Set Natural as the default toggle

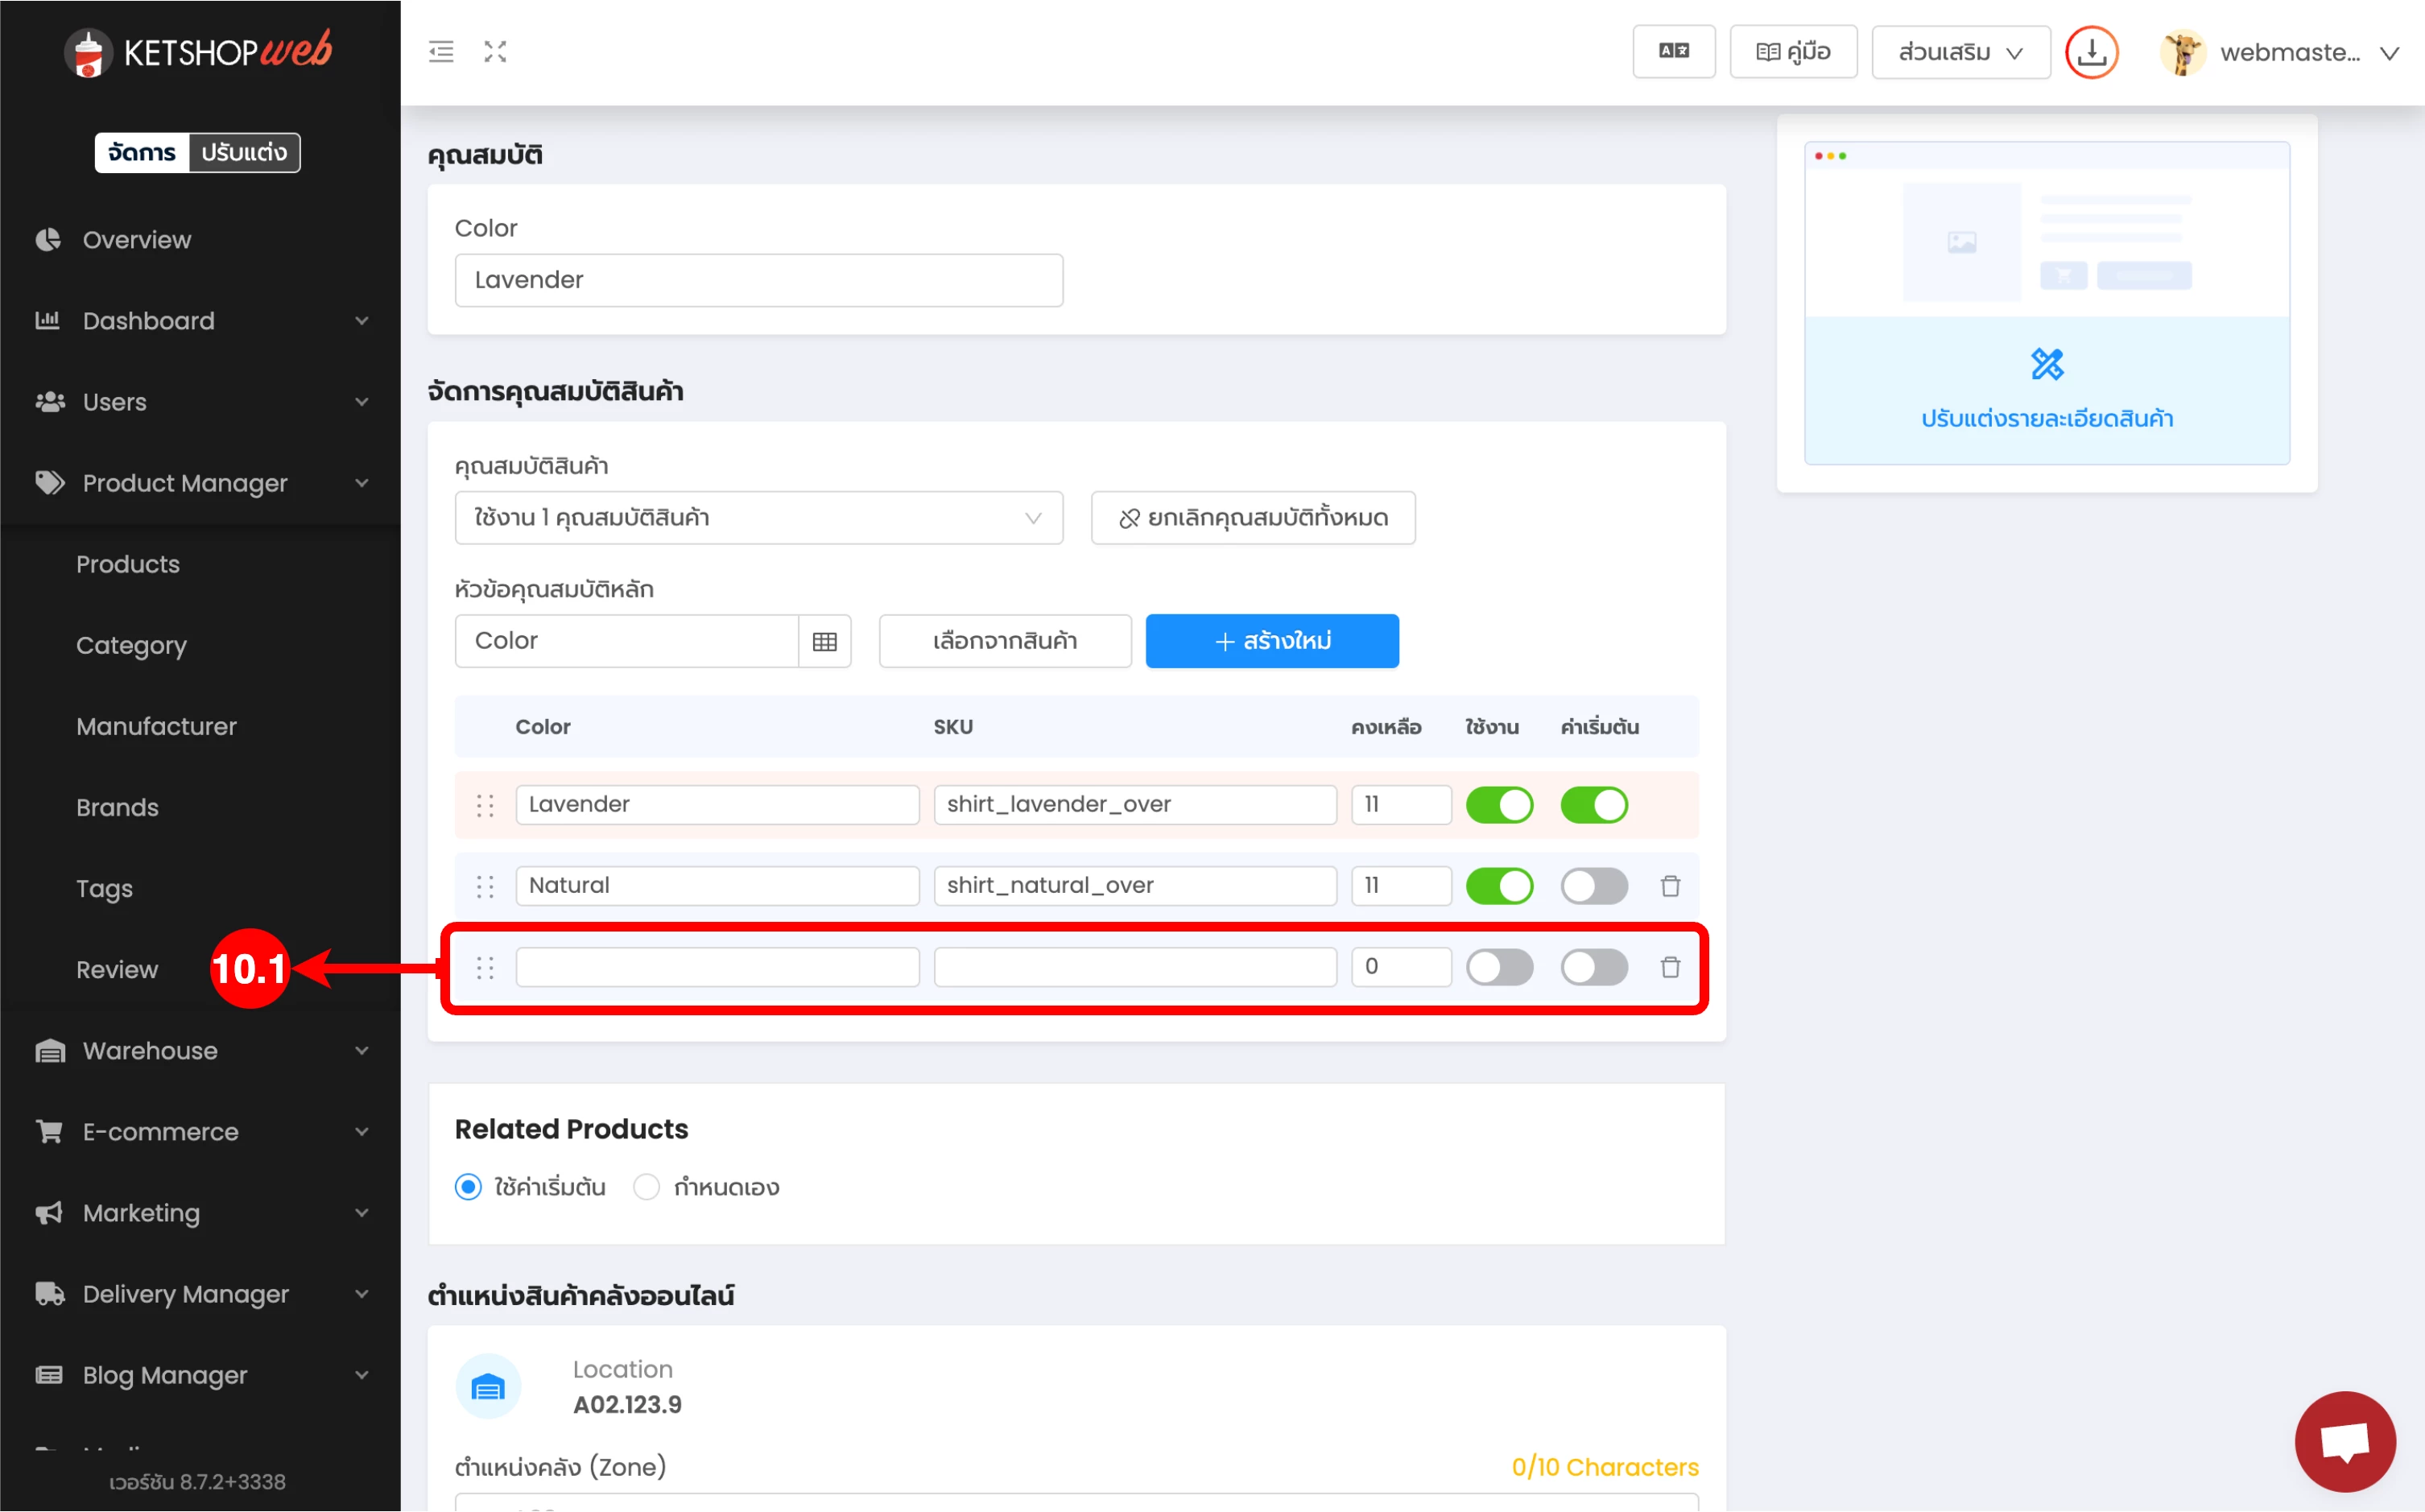click(x=1594, y=886)
